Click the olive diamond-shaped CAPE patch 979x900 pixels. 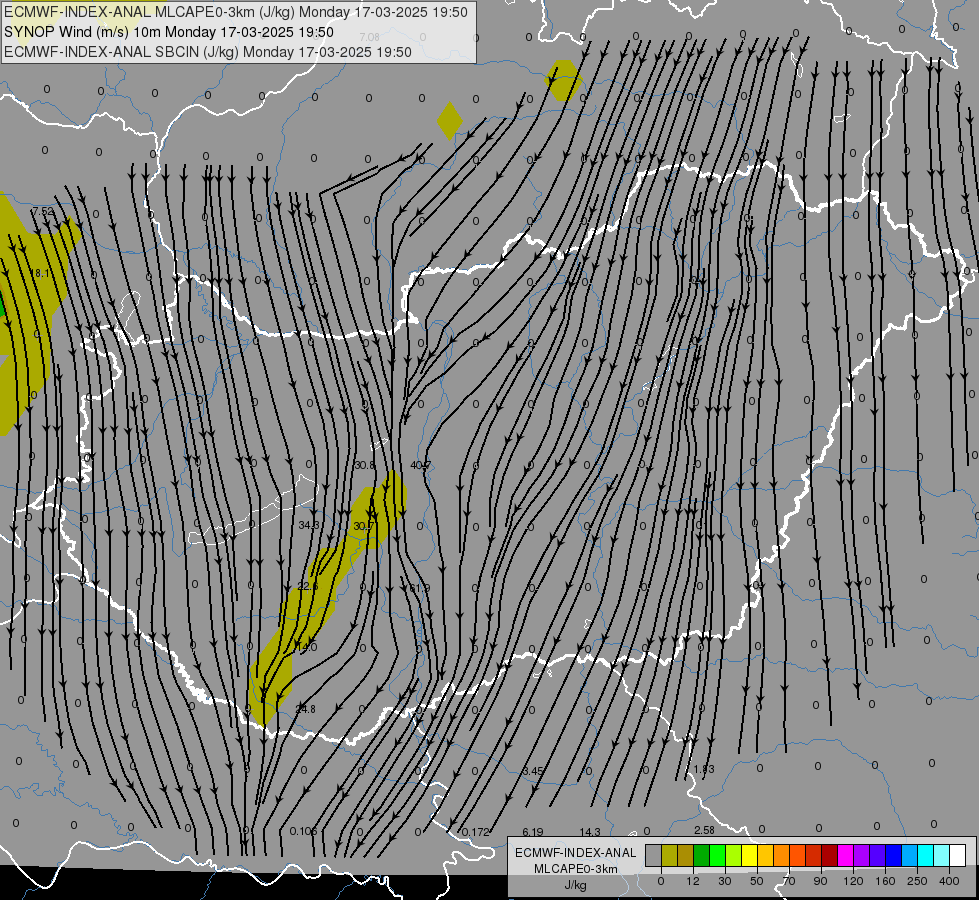[x=450, y=121]
